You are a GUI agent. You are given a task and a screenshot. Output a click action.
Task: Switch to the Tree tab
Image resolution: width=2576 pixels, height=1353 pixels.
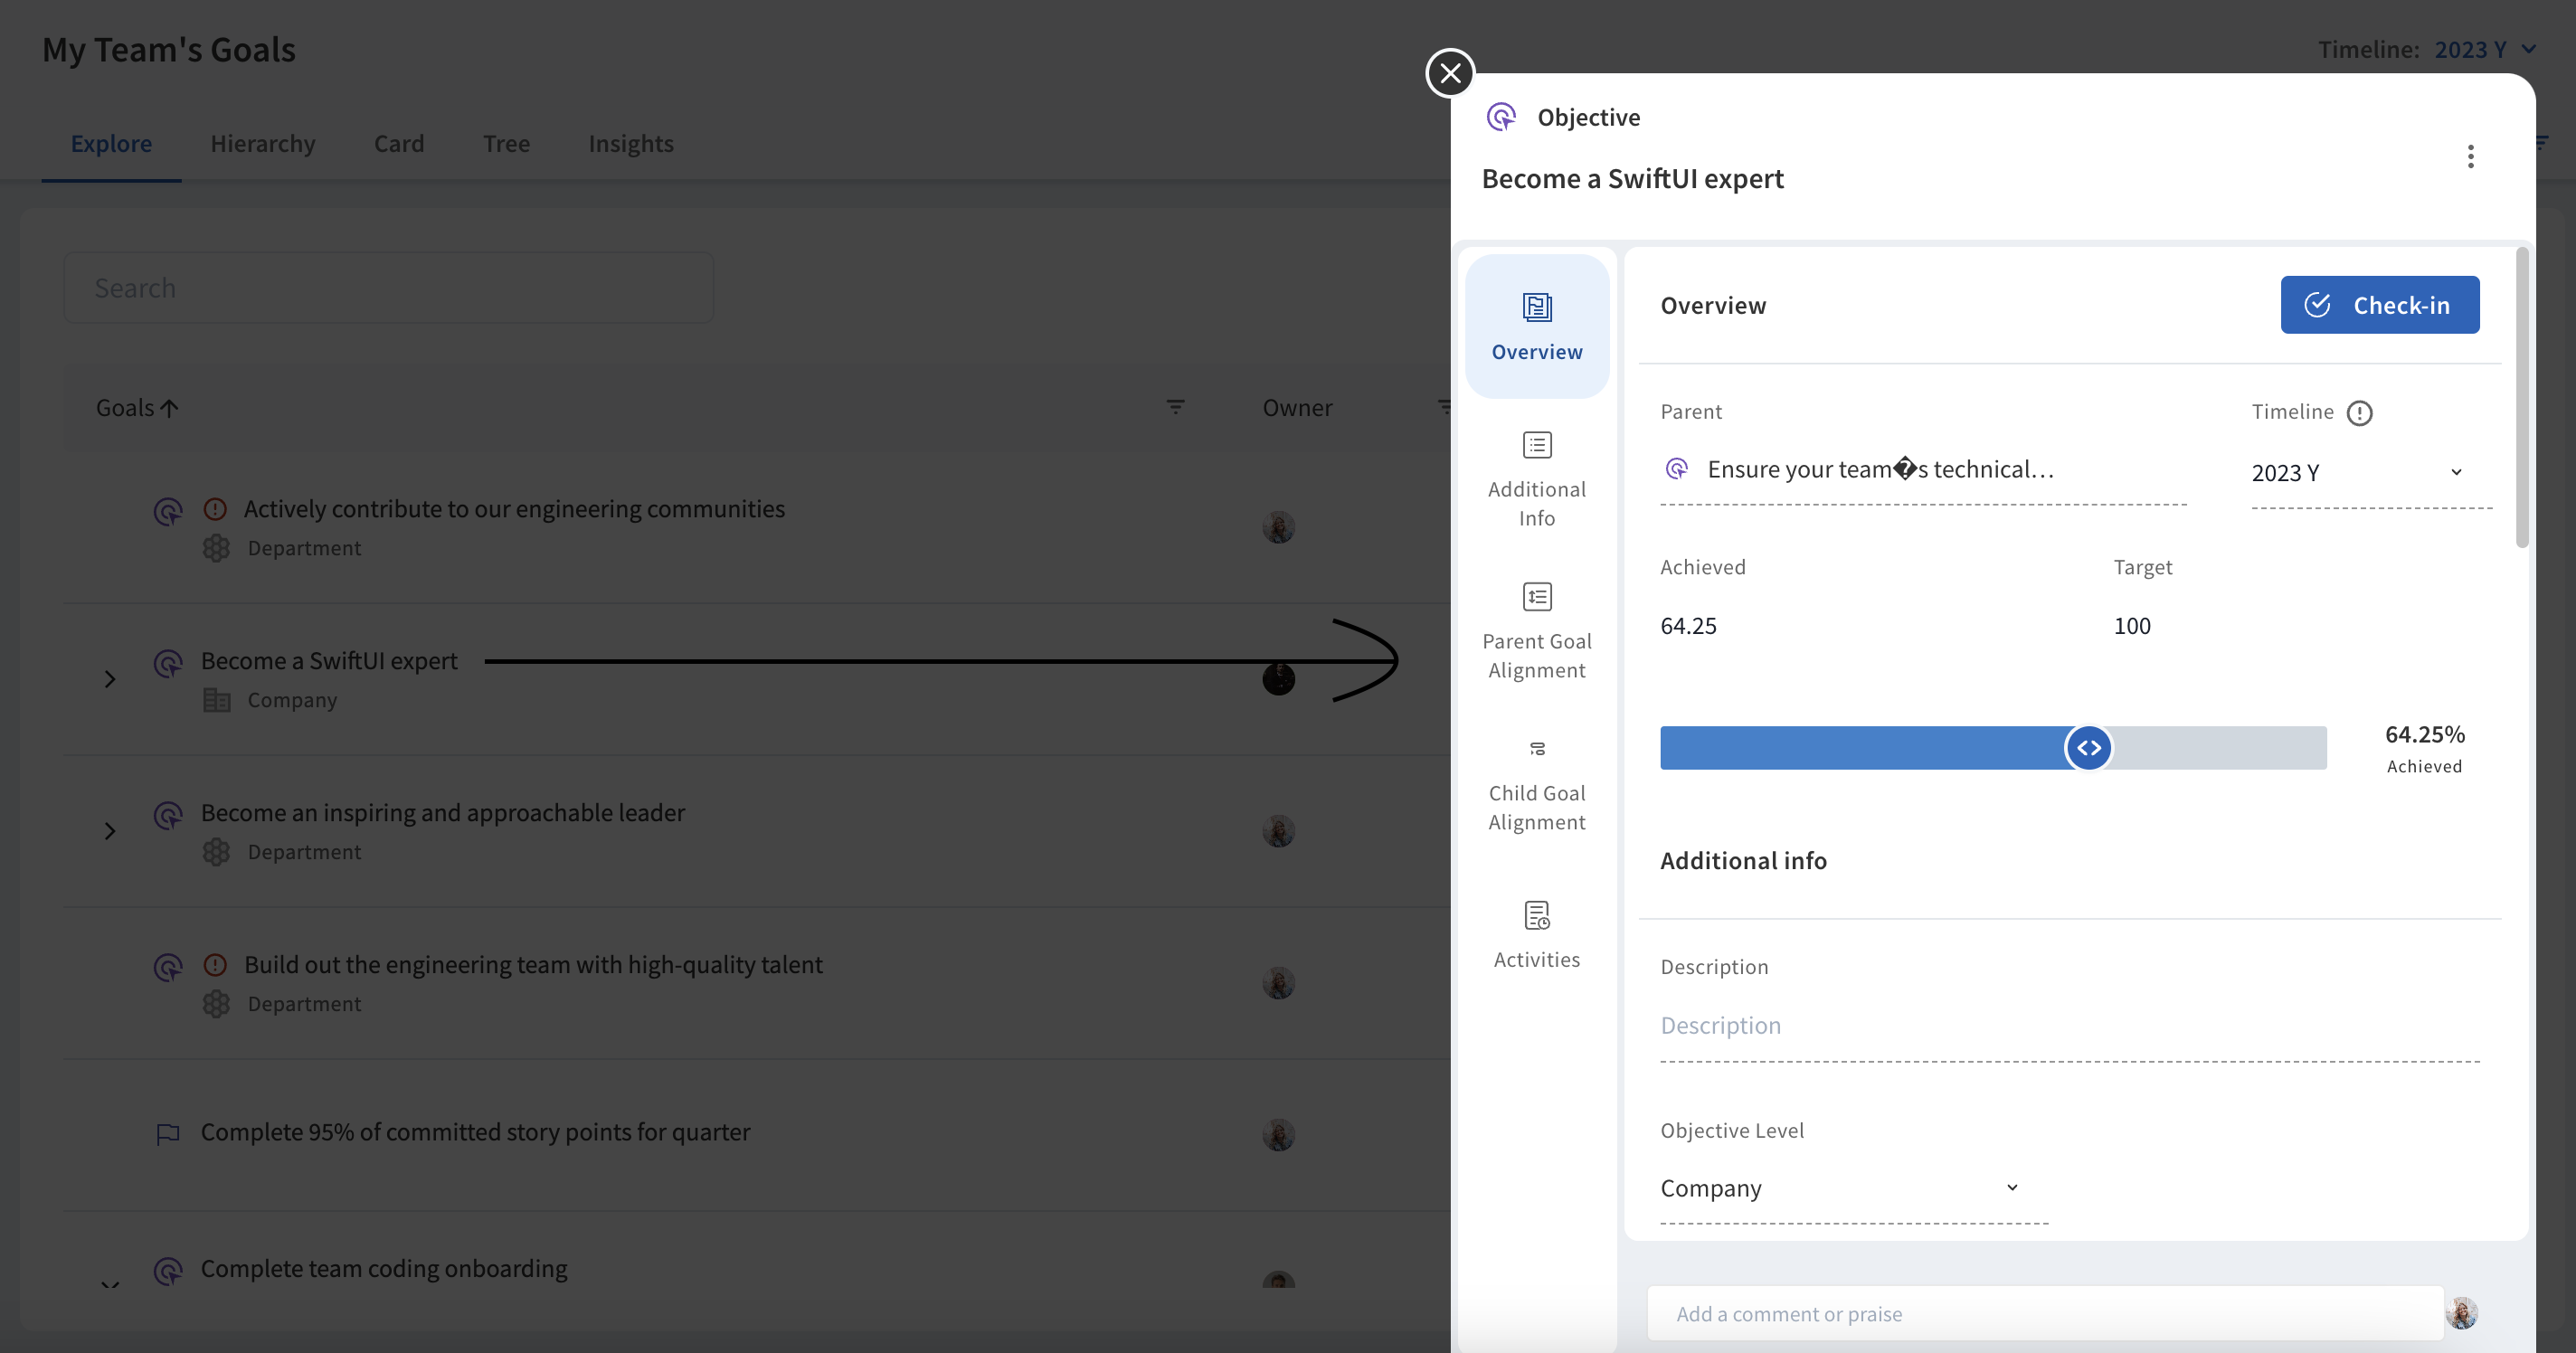[506, 143]
